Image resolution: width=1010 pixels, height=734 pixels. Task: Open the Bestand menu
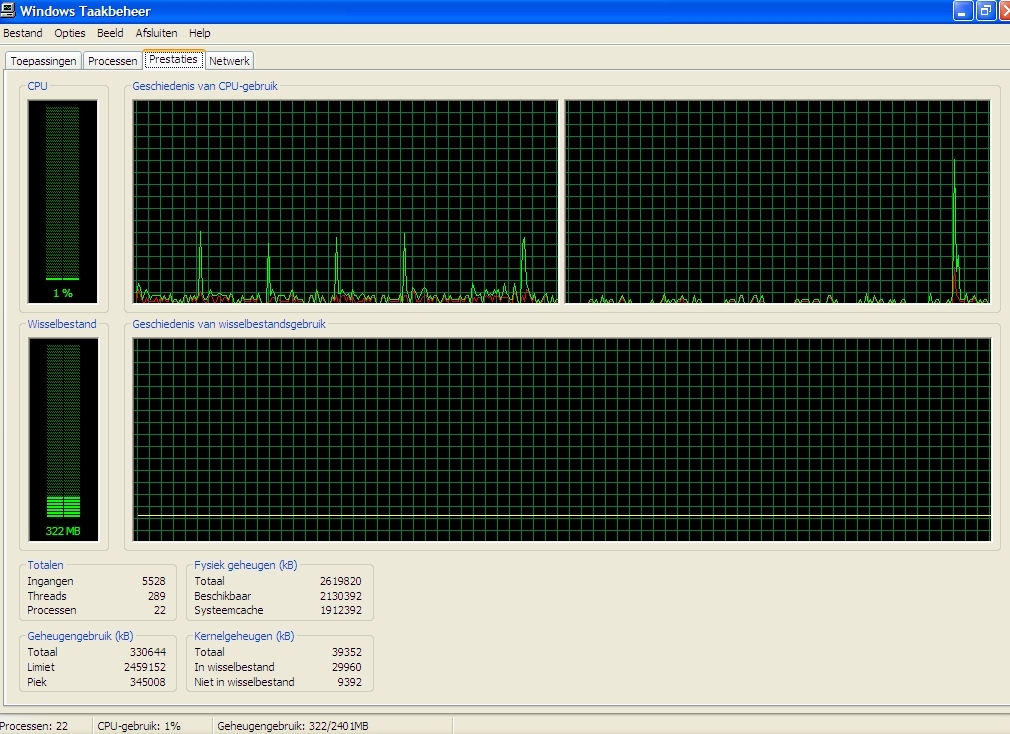coord(23,33)
